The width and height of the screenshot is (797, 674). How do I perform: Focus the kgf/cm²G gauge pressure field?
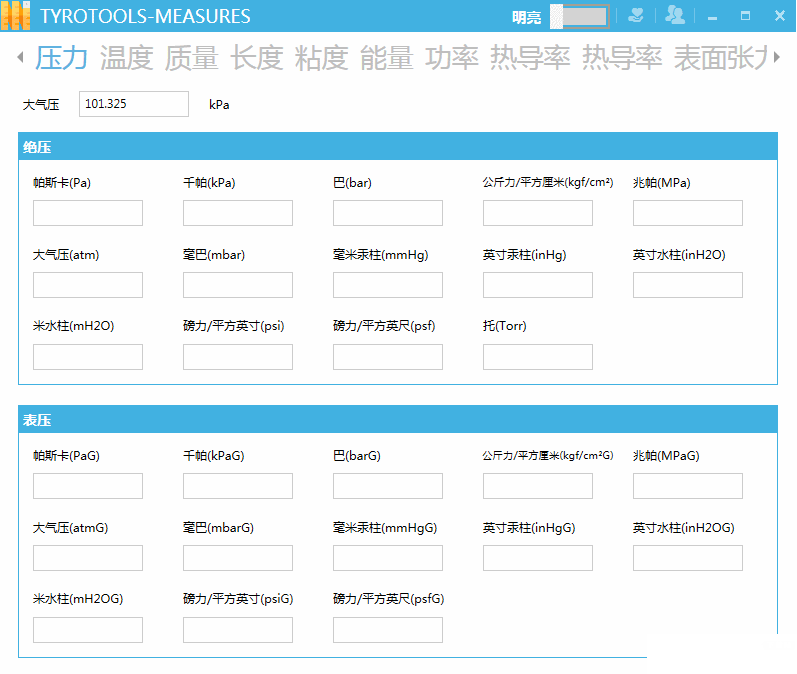tap(538, 486)
